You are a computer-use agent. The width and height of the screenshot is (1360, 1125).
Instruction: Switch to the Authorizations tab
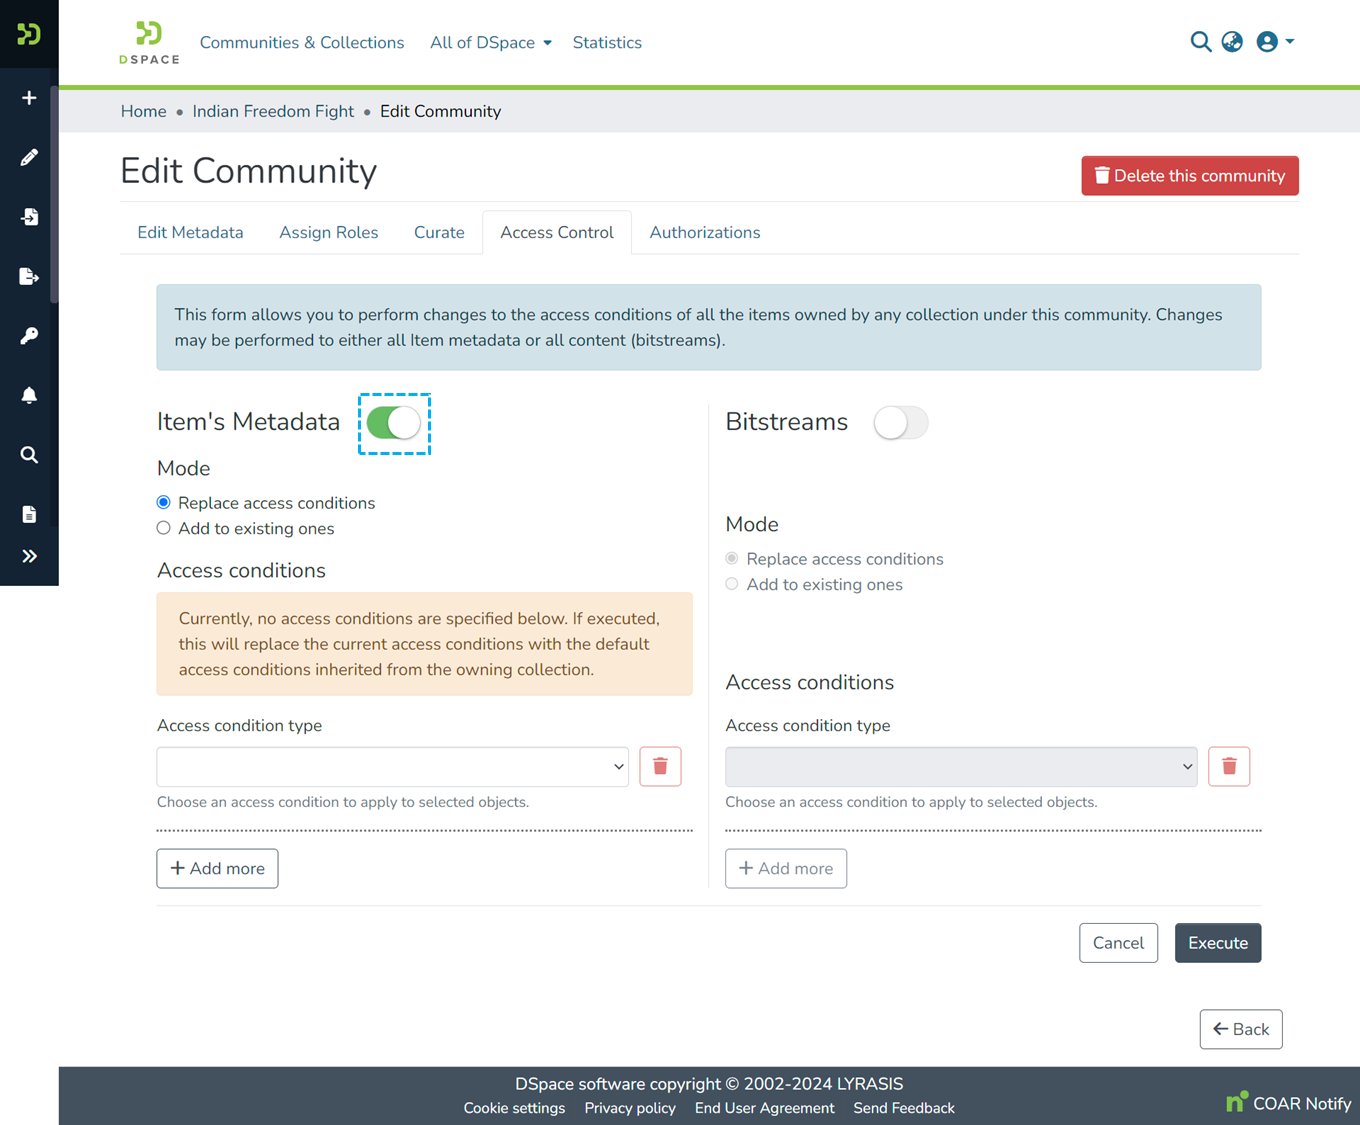pyautogui.click(x=704, y=232)
